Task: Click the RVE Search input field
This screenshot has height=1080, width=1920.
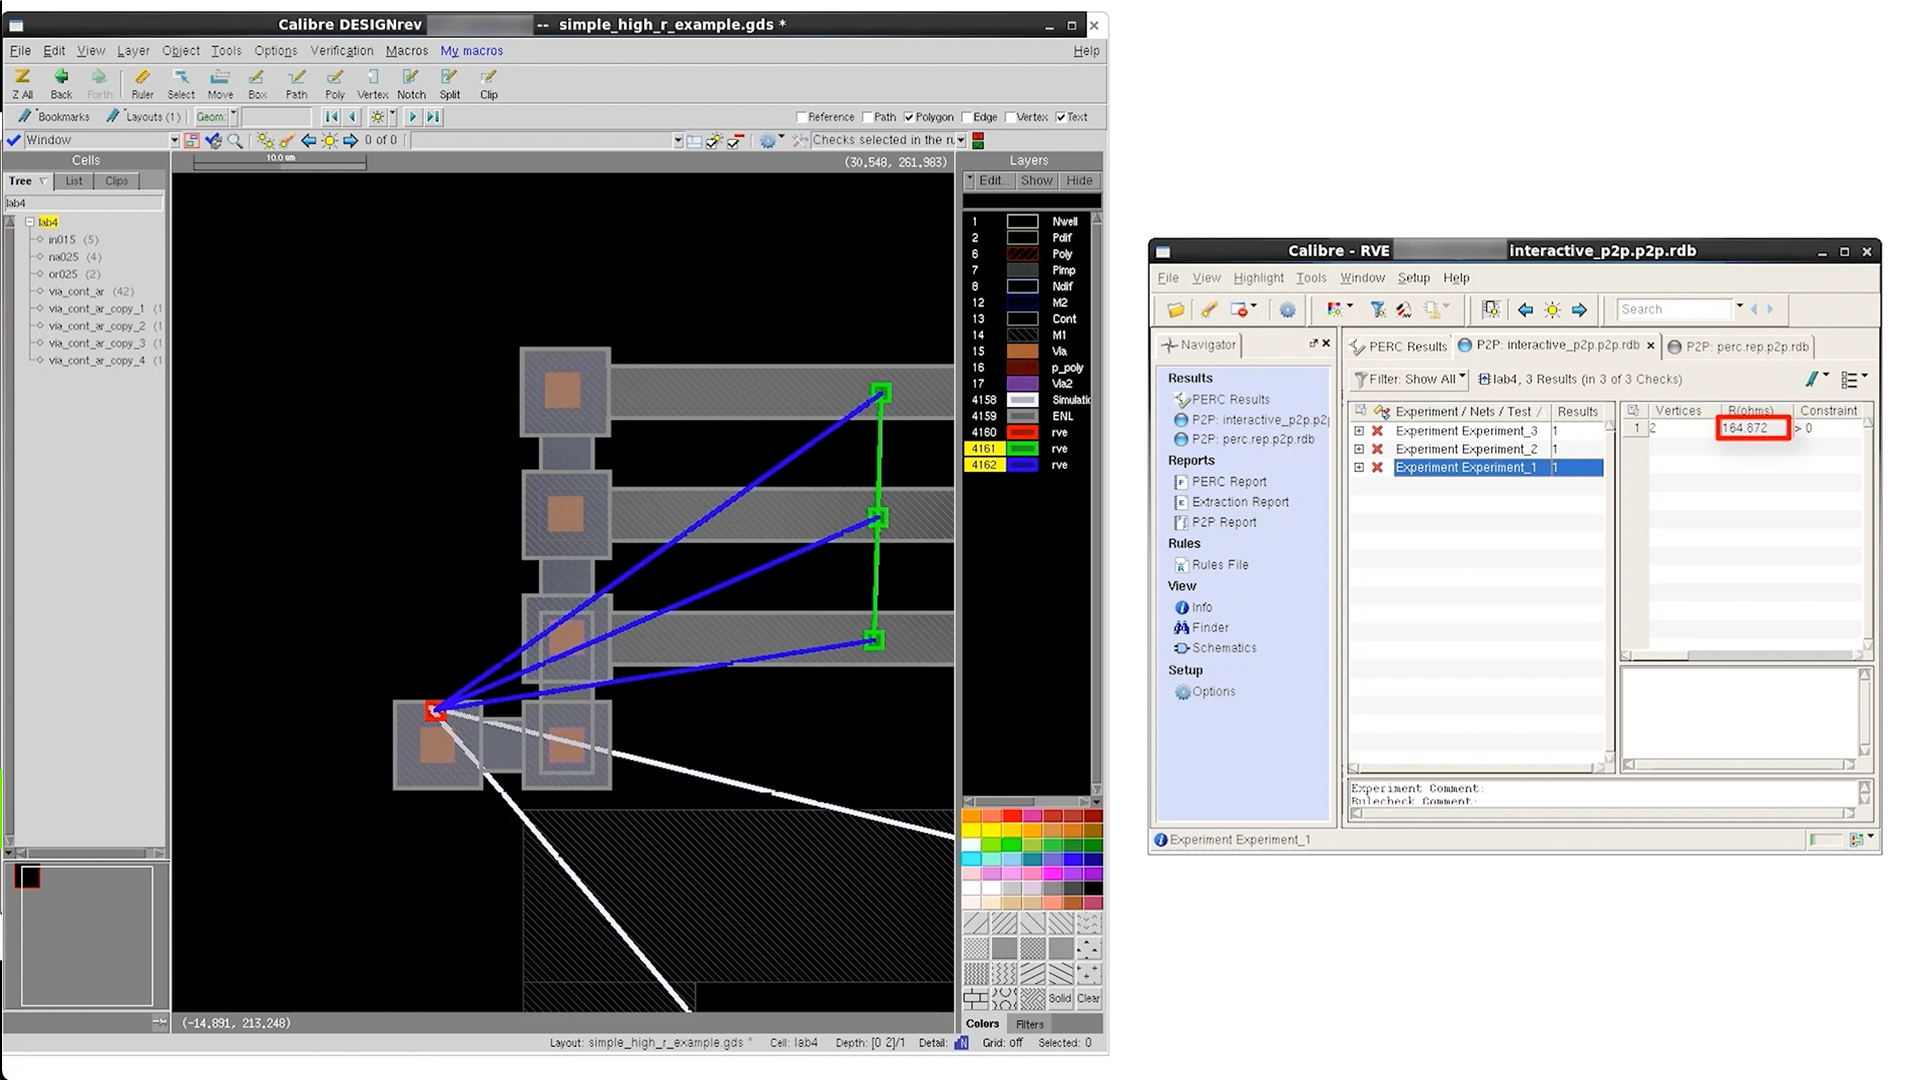Action: click(1673, 310)
